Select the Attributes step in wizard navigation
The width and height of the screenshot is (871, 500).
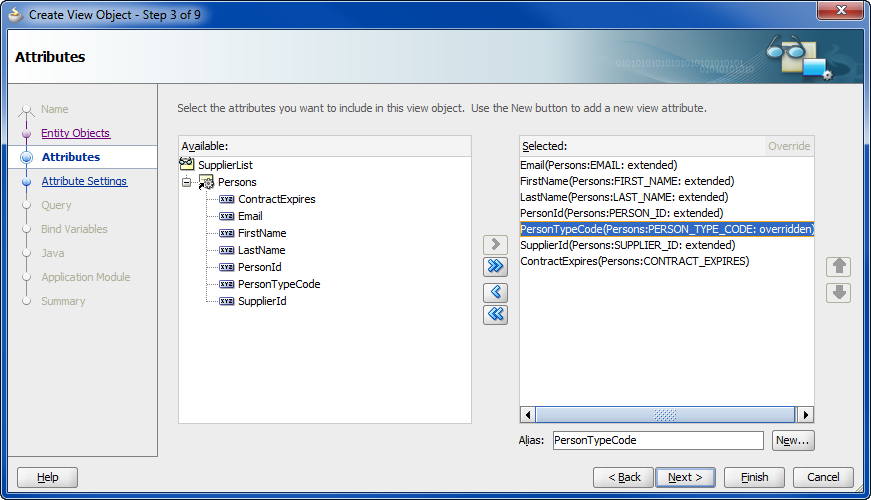pos(71,157)
